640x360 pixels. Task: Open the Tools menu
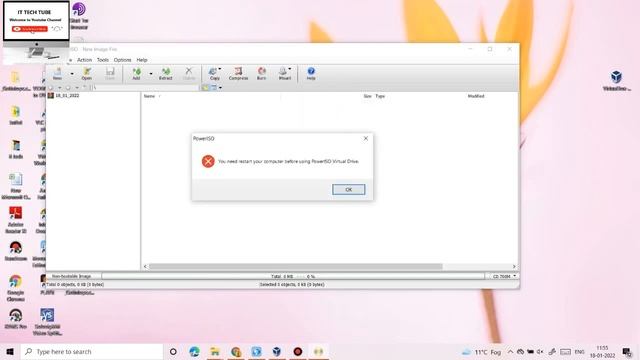tap(103, 60)
